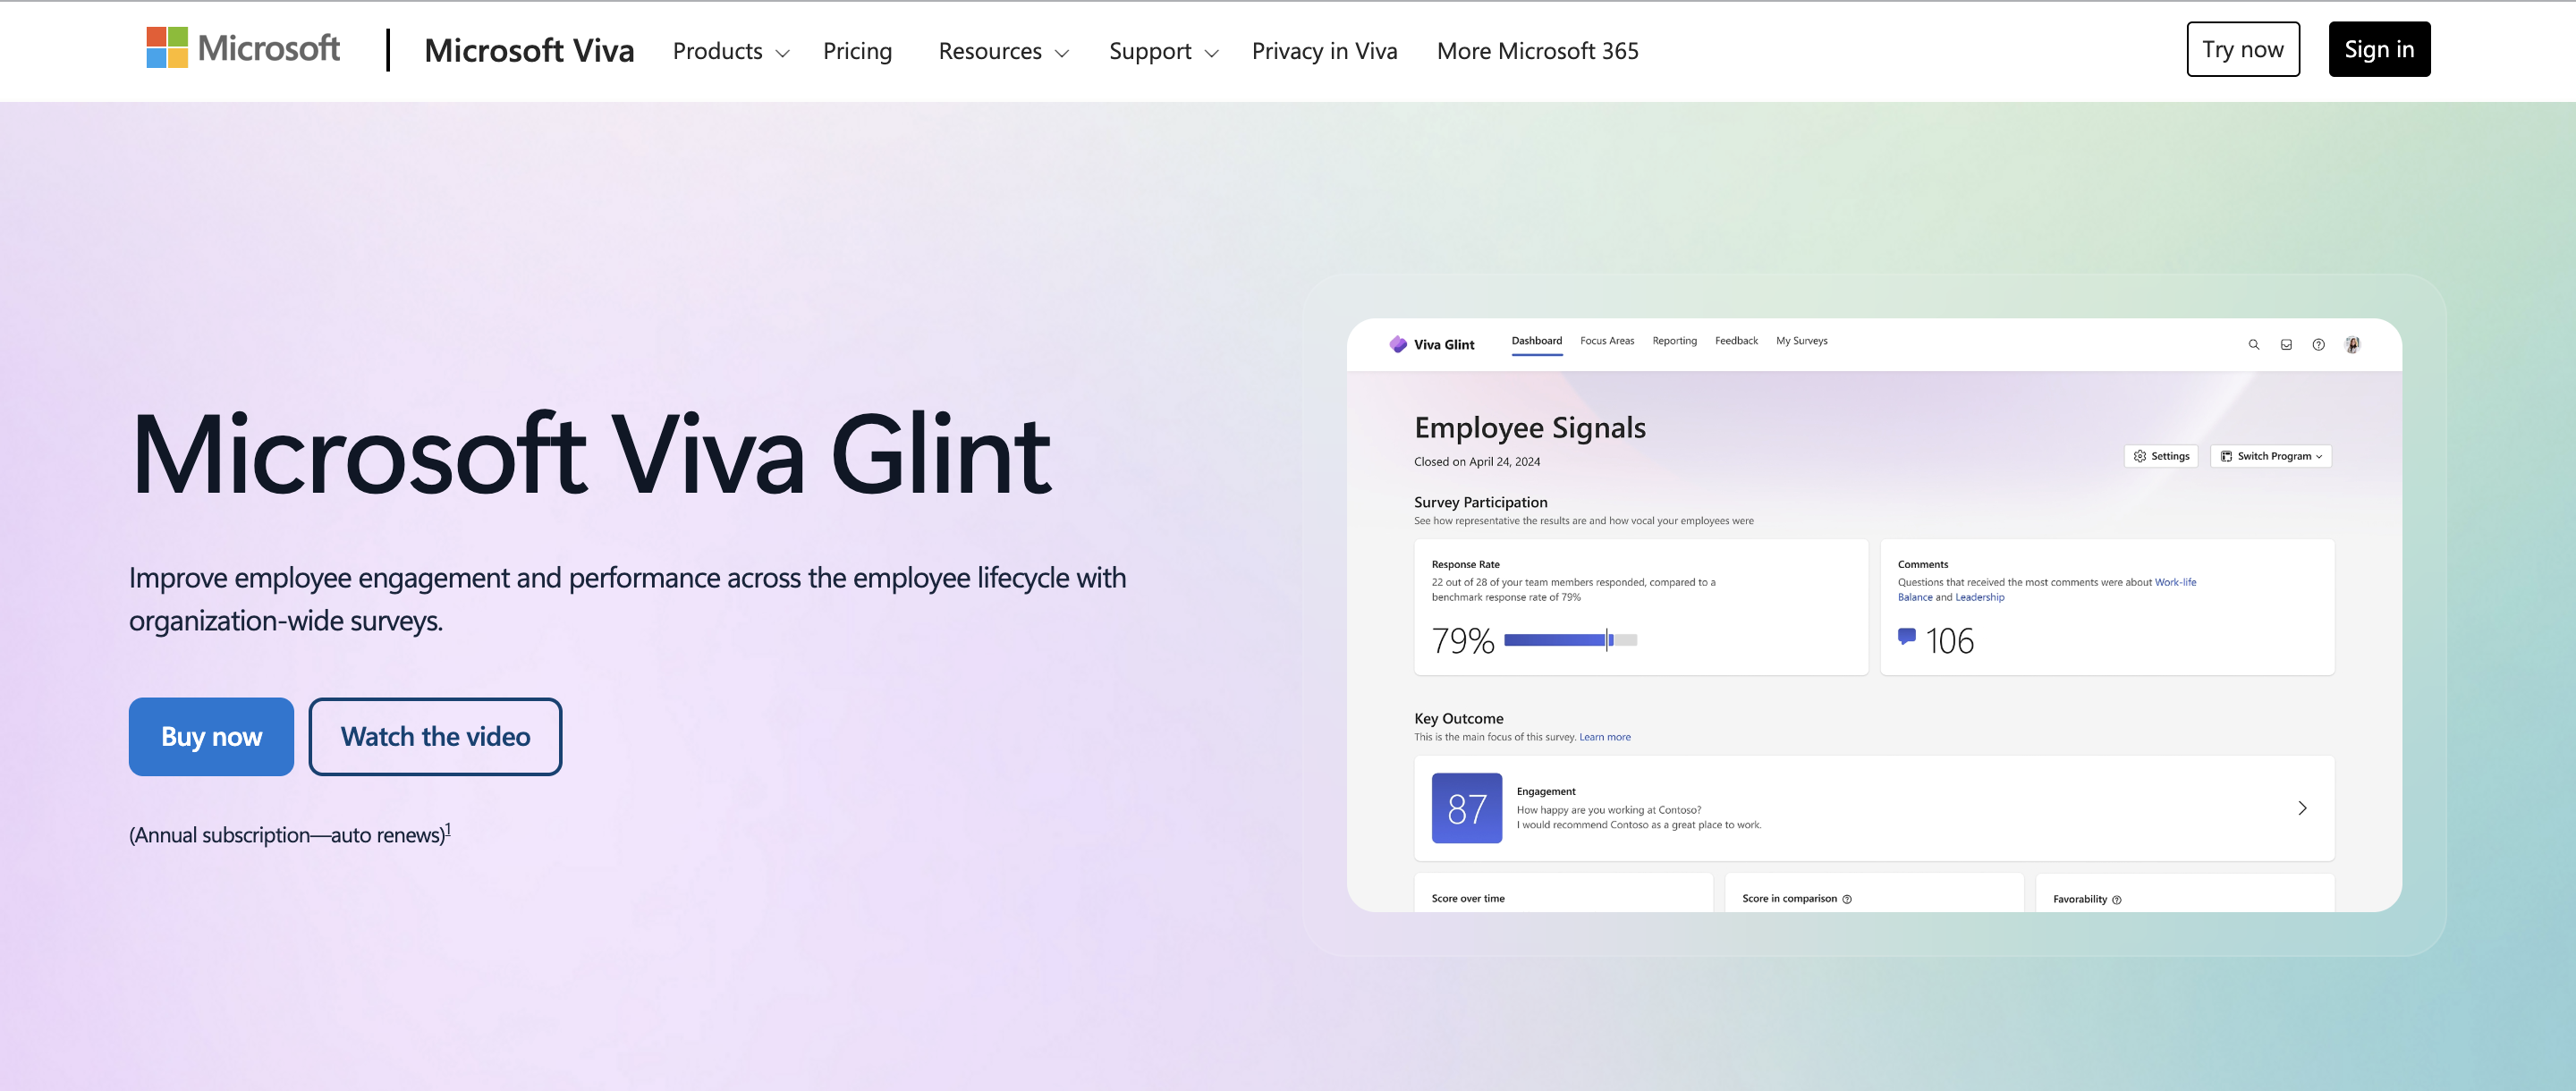Click the info icon next to Favorability

pyautogui.click(x=2116, y=900)
